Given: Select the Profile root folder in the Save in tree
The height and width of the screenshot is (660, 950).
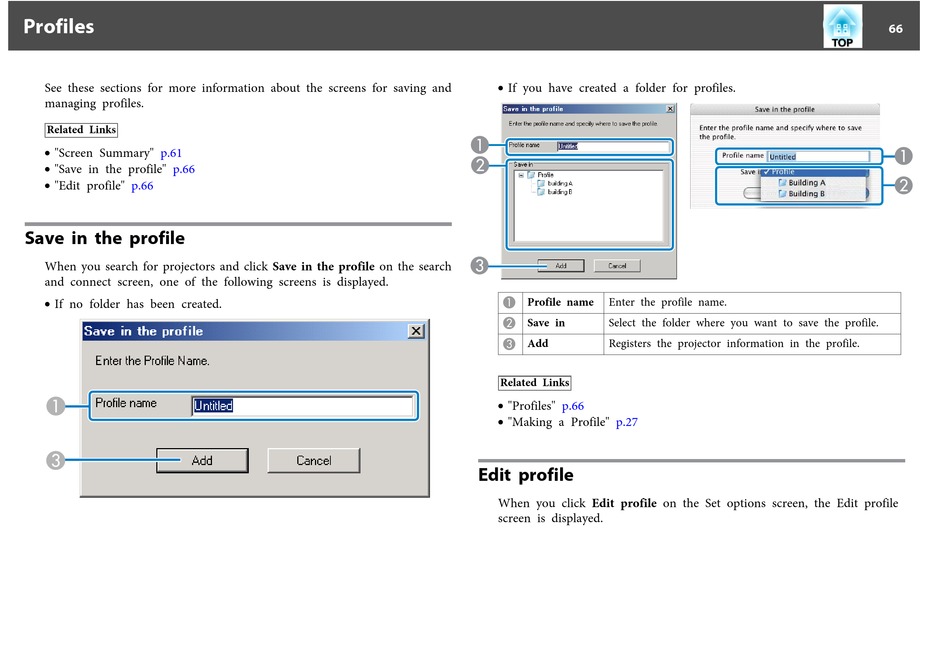Looking at the screenshot, I should 545,175.
